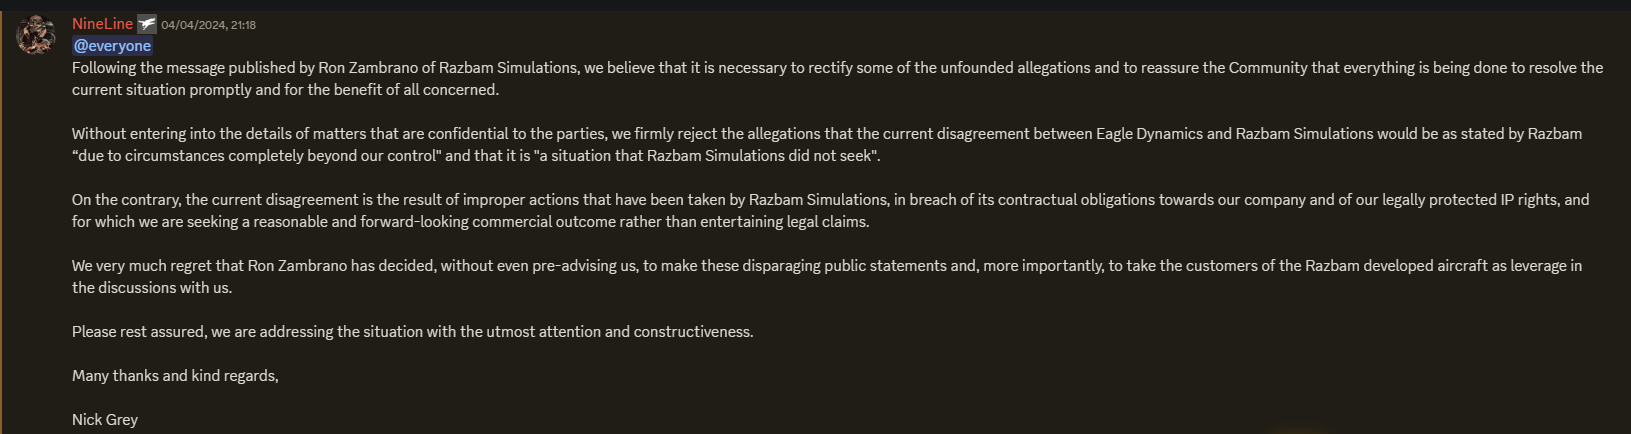Open the NineLine username profile
1631x434 pixels.
102,24
